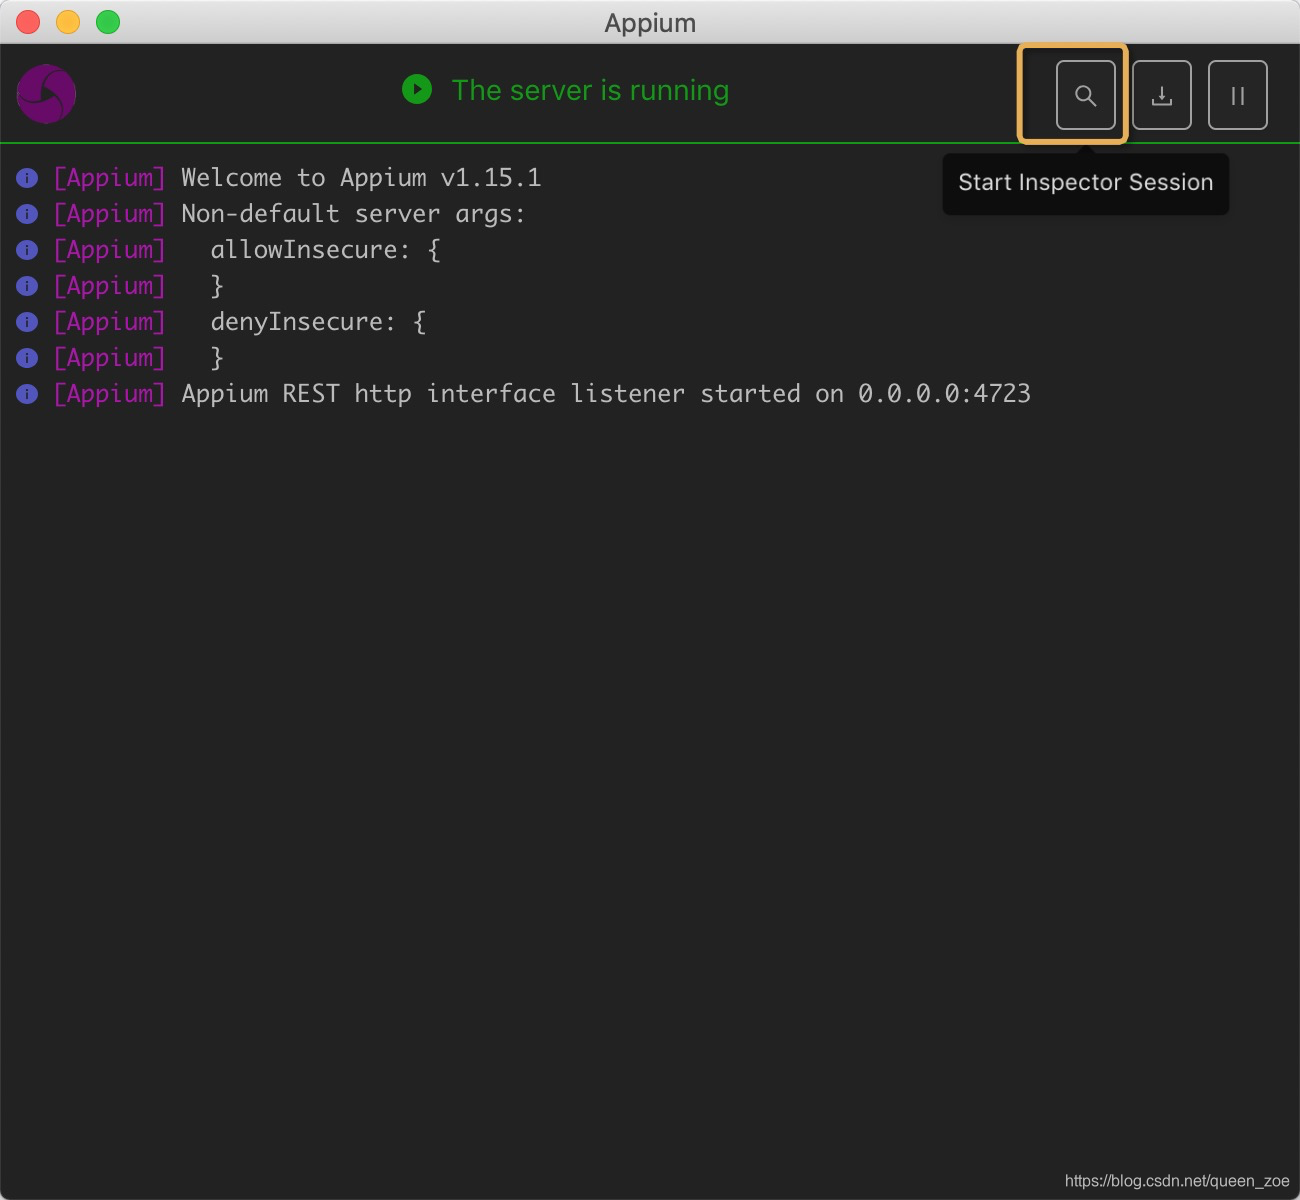The image size is (1300, 1200).
Task: Click the green play icon beside server status
Action: pyautogui.click(x=417, y=89)
